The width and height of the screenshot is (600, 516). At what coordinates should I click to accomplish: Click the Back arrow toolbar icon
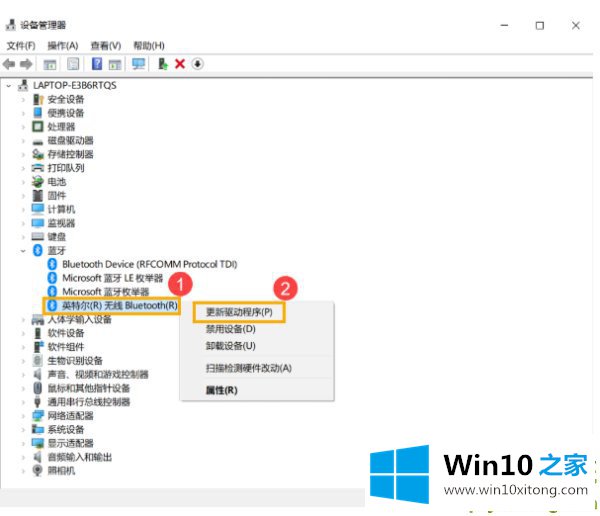[9, 64]
